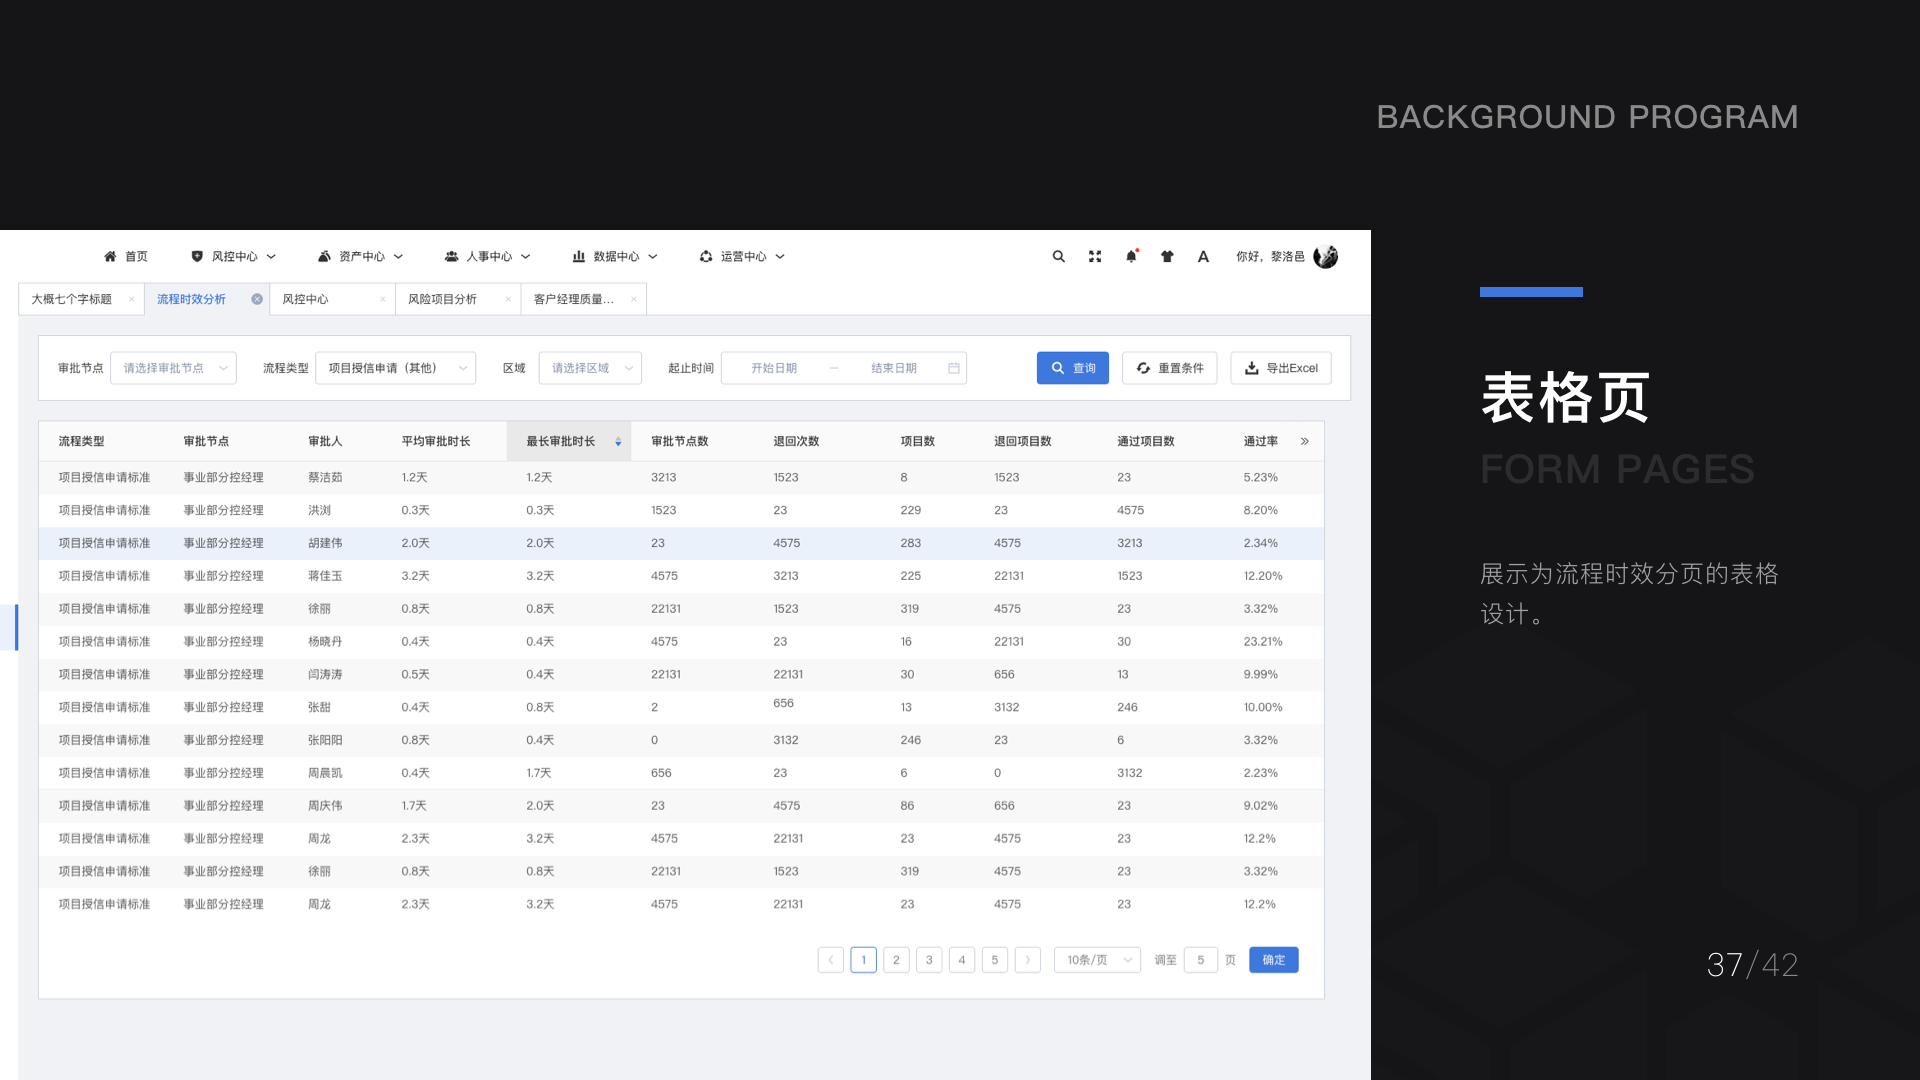This screenshot has height=1080, width=1920.
Task: Select current page 1 button
Action: [x=863, y=960]
